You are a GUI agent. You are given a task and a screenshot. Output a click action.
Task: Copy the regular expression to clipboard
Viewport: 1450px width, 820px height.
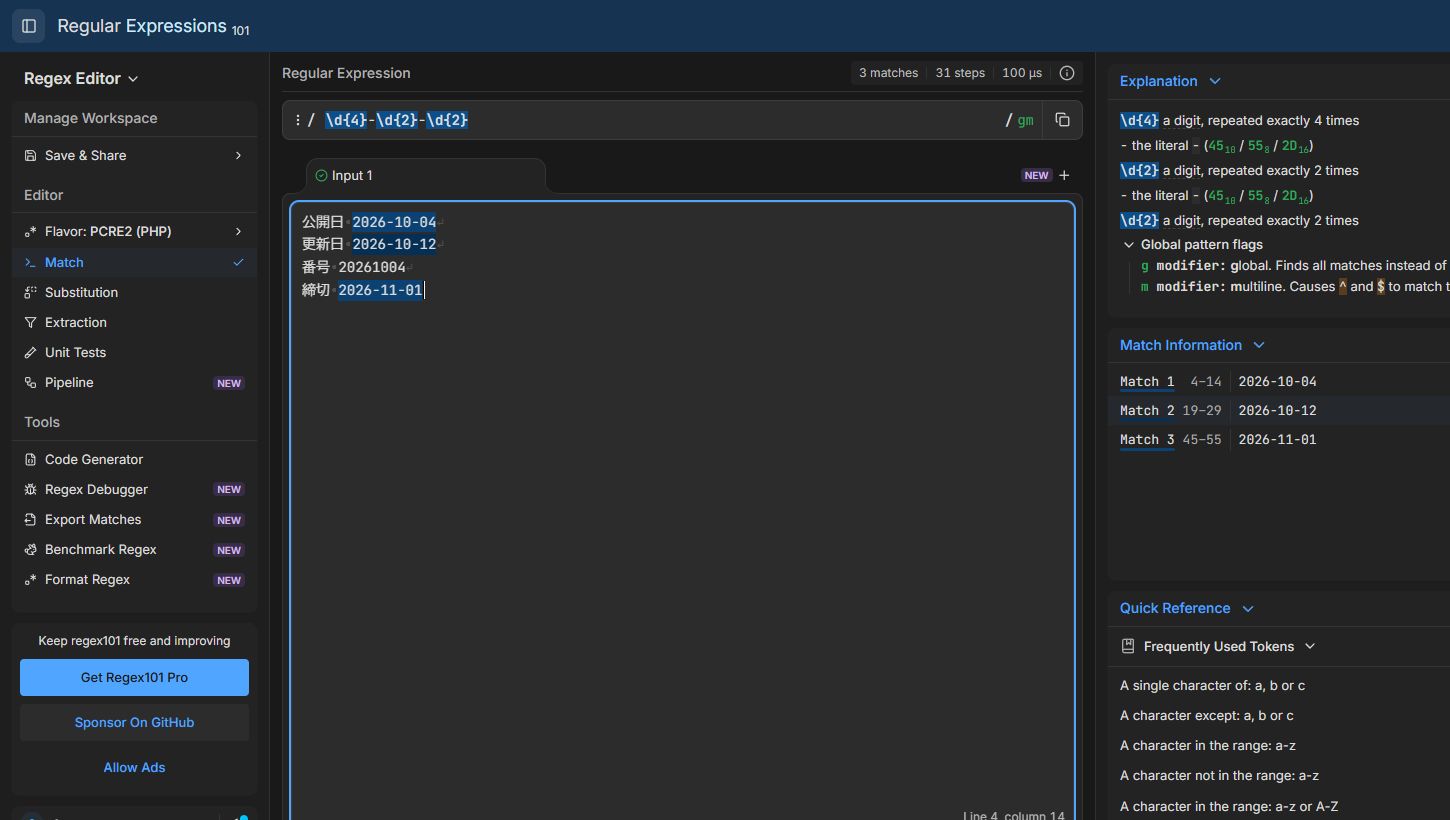pyautogui.click(x=1062, y=120)
